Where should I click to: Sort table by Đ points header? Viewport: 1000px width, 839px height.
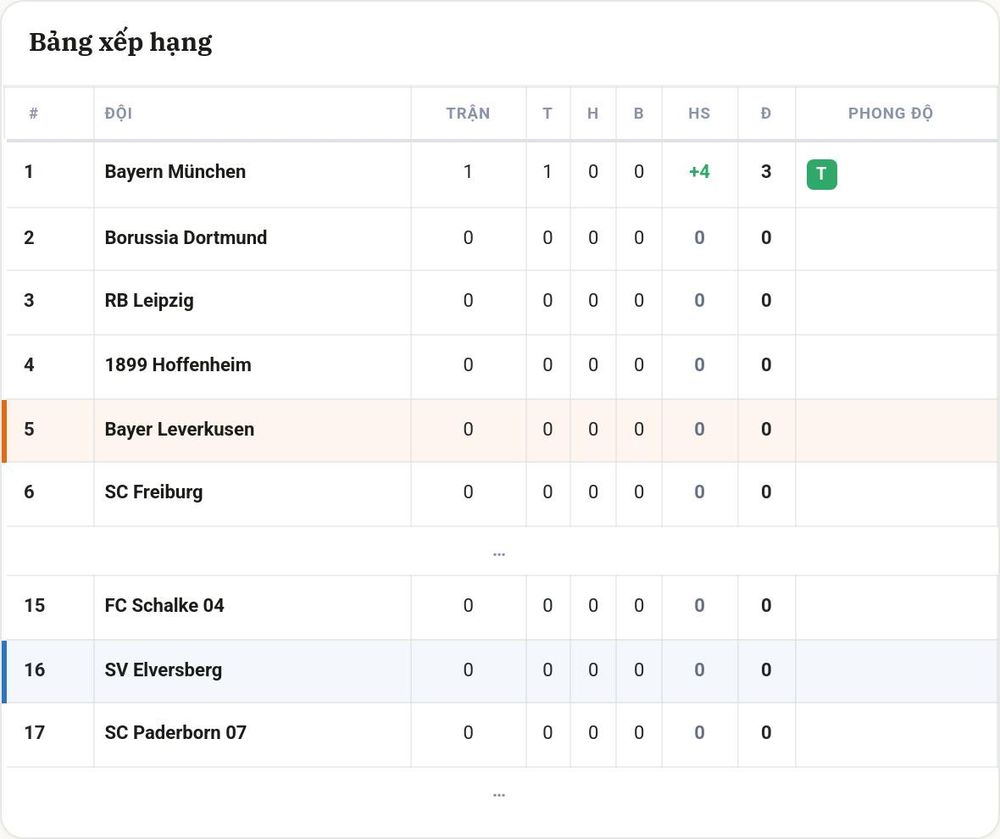(766, 113)
